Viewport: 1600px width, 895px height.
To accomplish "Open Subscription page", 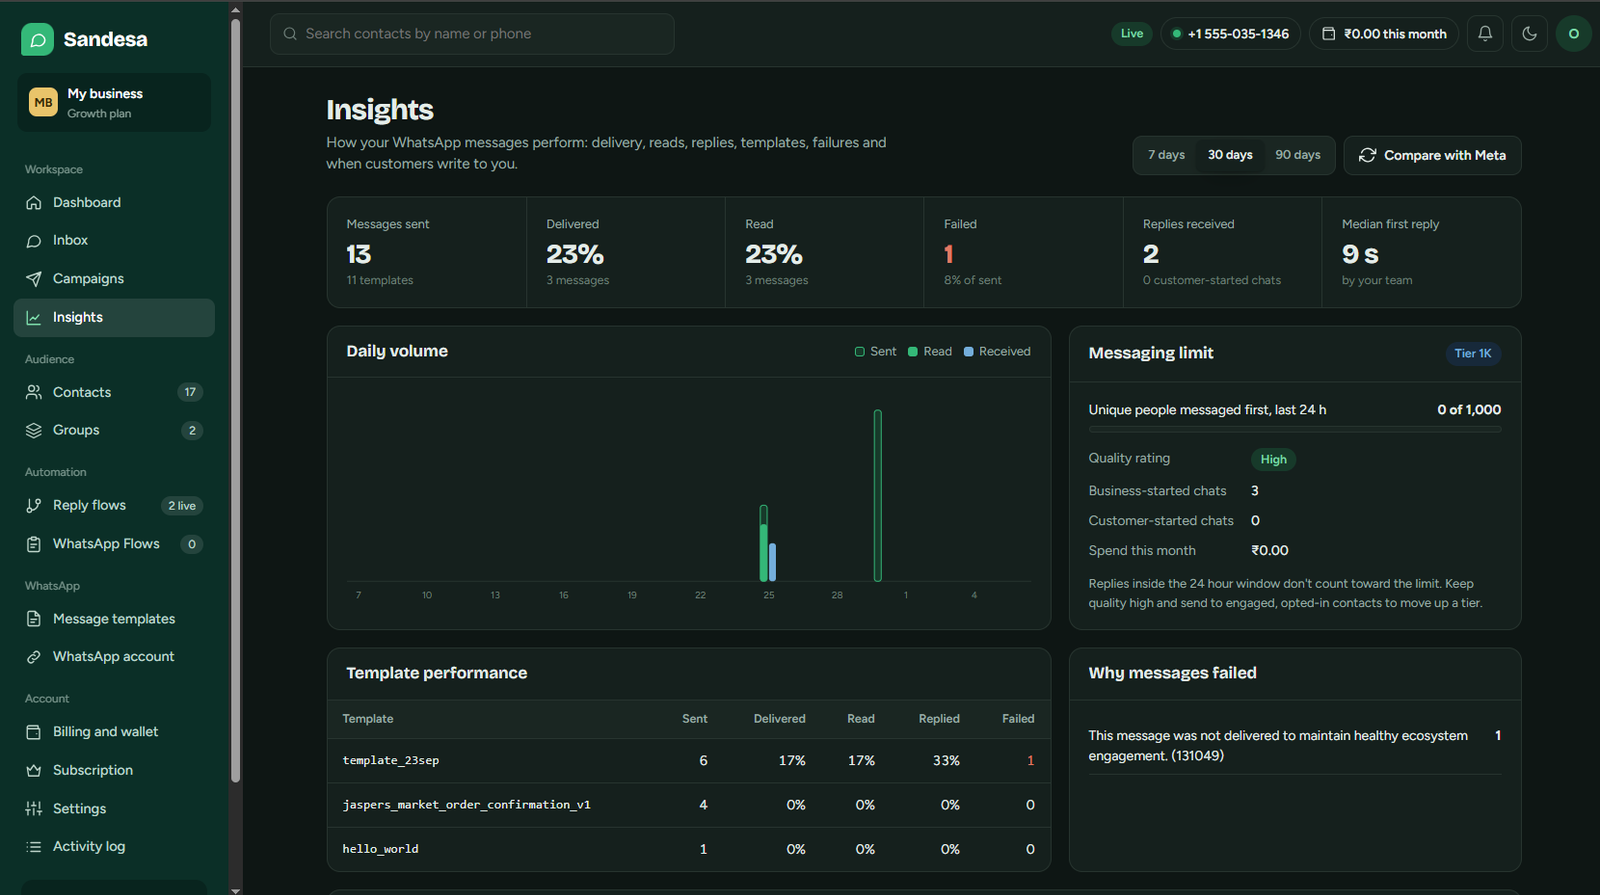I will coord(114,771).
